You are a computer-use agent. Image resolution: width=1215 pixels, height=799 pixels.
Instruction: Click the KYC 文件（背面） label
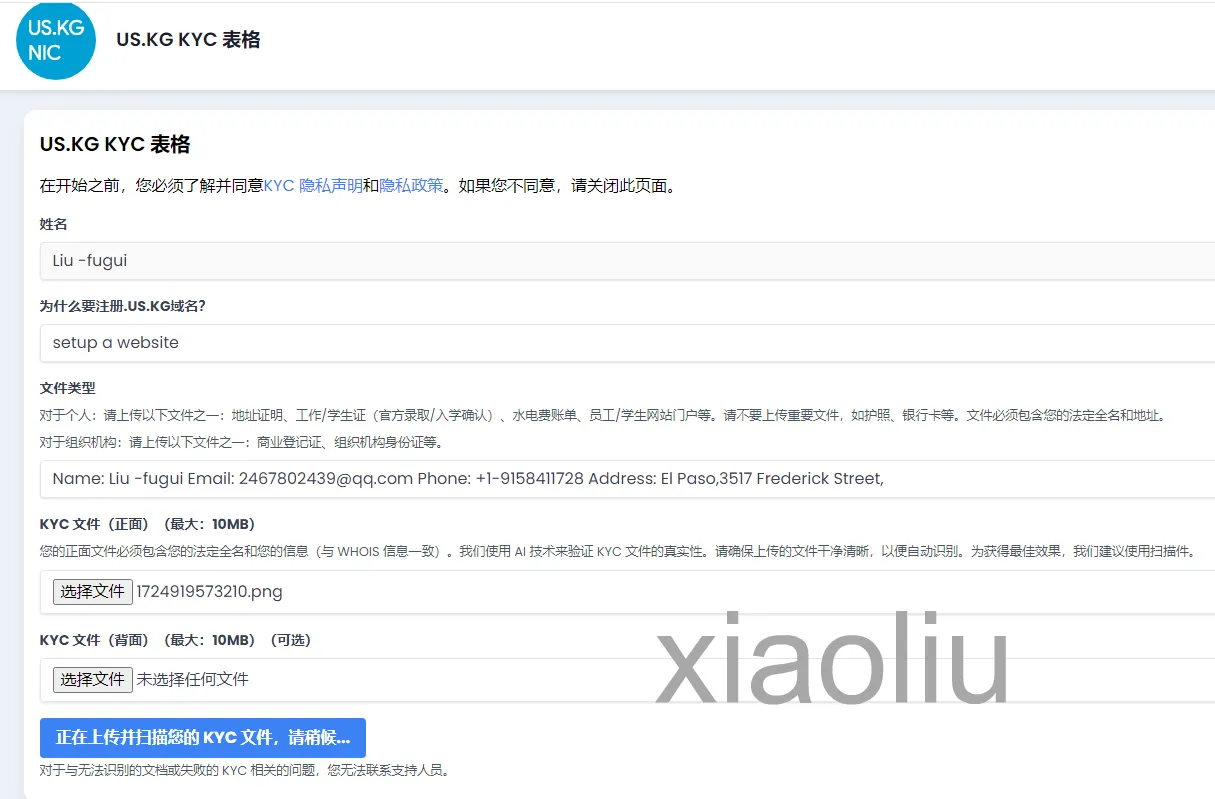[x=175, y=640]
